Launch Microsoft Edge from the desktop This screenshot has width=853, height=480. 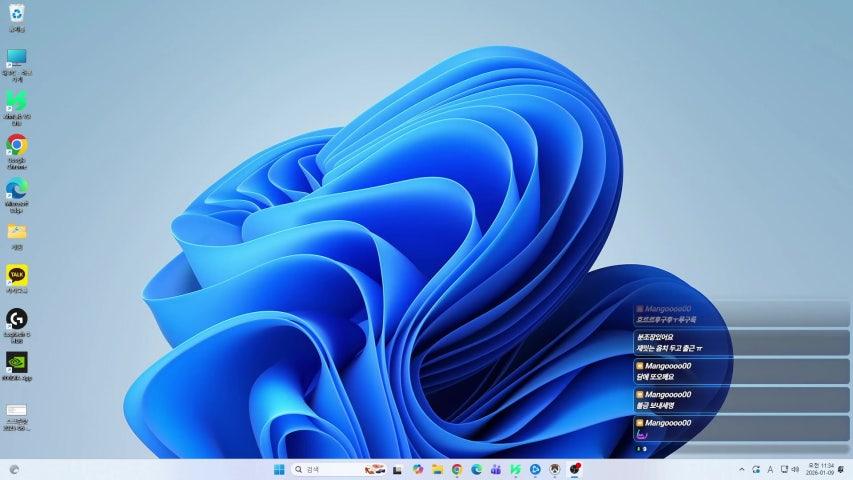point(17,188)
